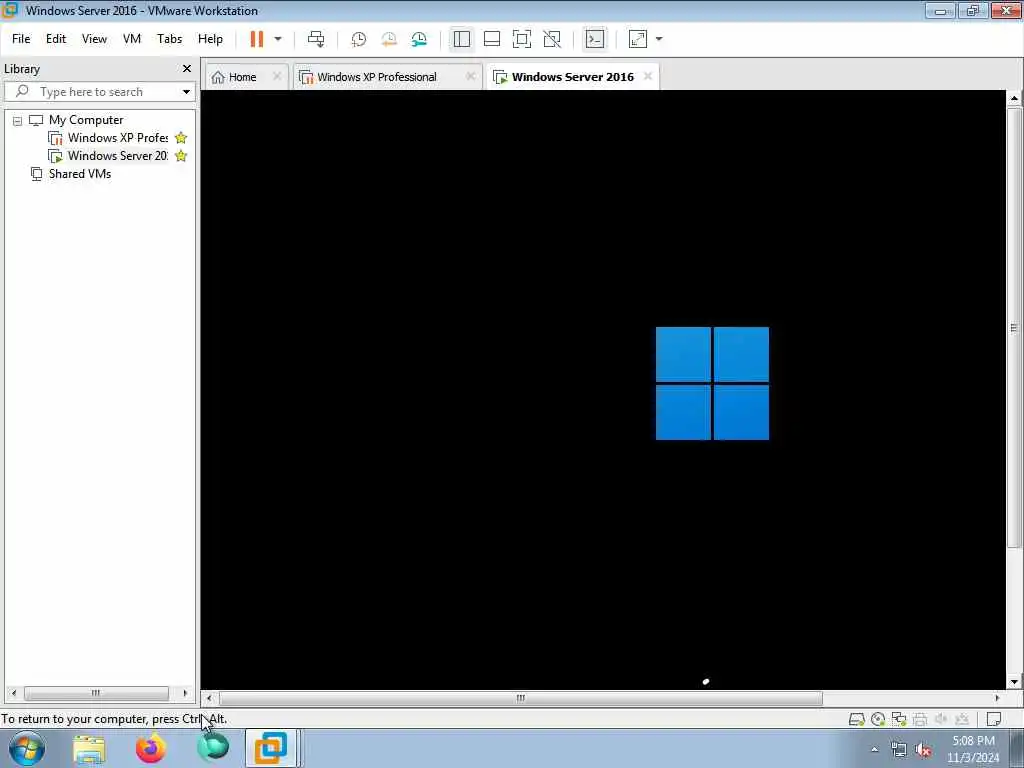Click the library scrollbar left arrow

tap(14, 693)
